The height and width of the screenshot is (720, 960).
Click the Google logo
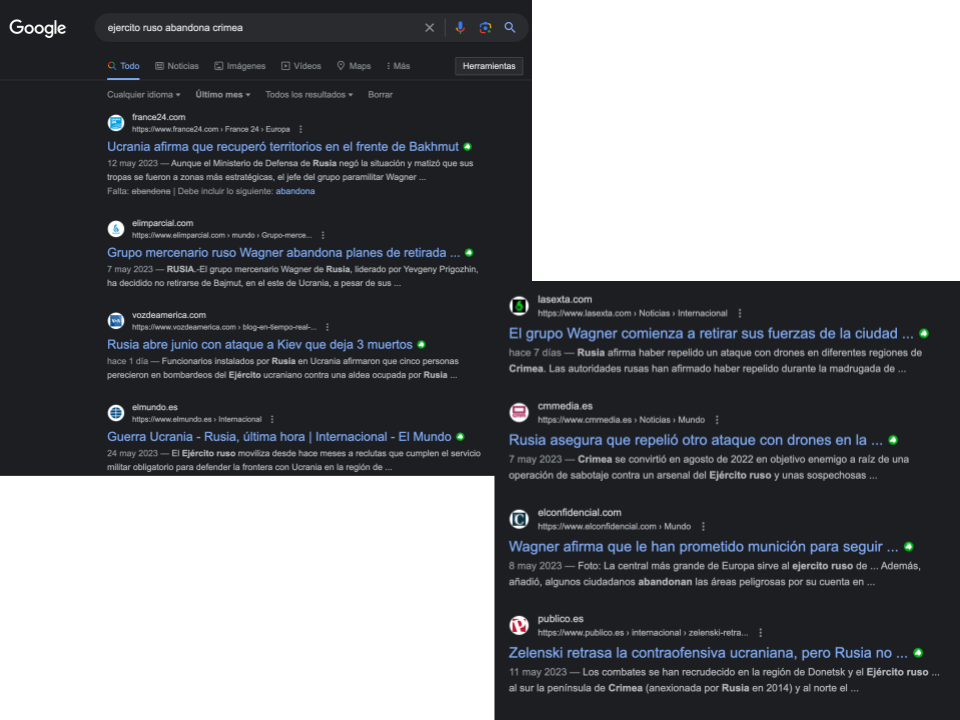[x=37, y=28]
